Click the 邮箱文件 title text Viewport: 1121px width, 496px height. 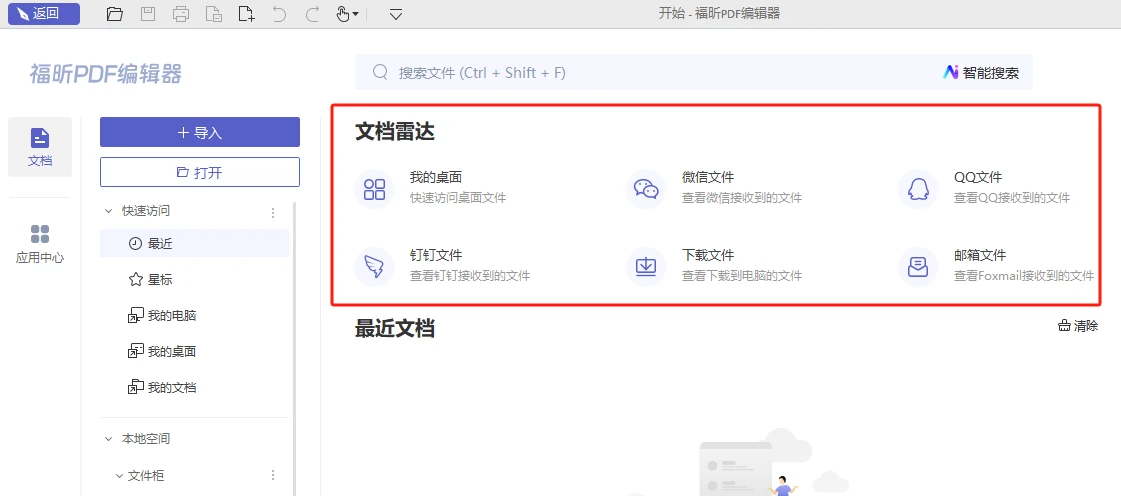[x=979, y=255]
